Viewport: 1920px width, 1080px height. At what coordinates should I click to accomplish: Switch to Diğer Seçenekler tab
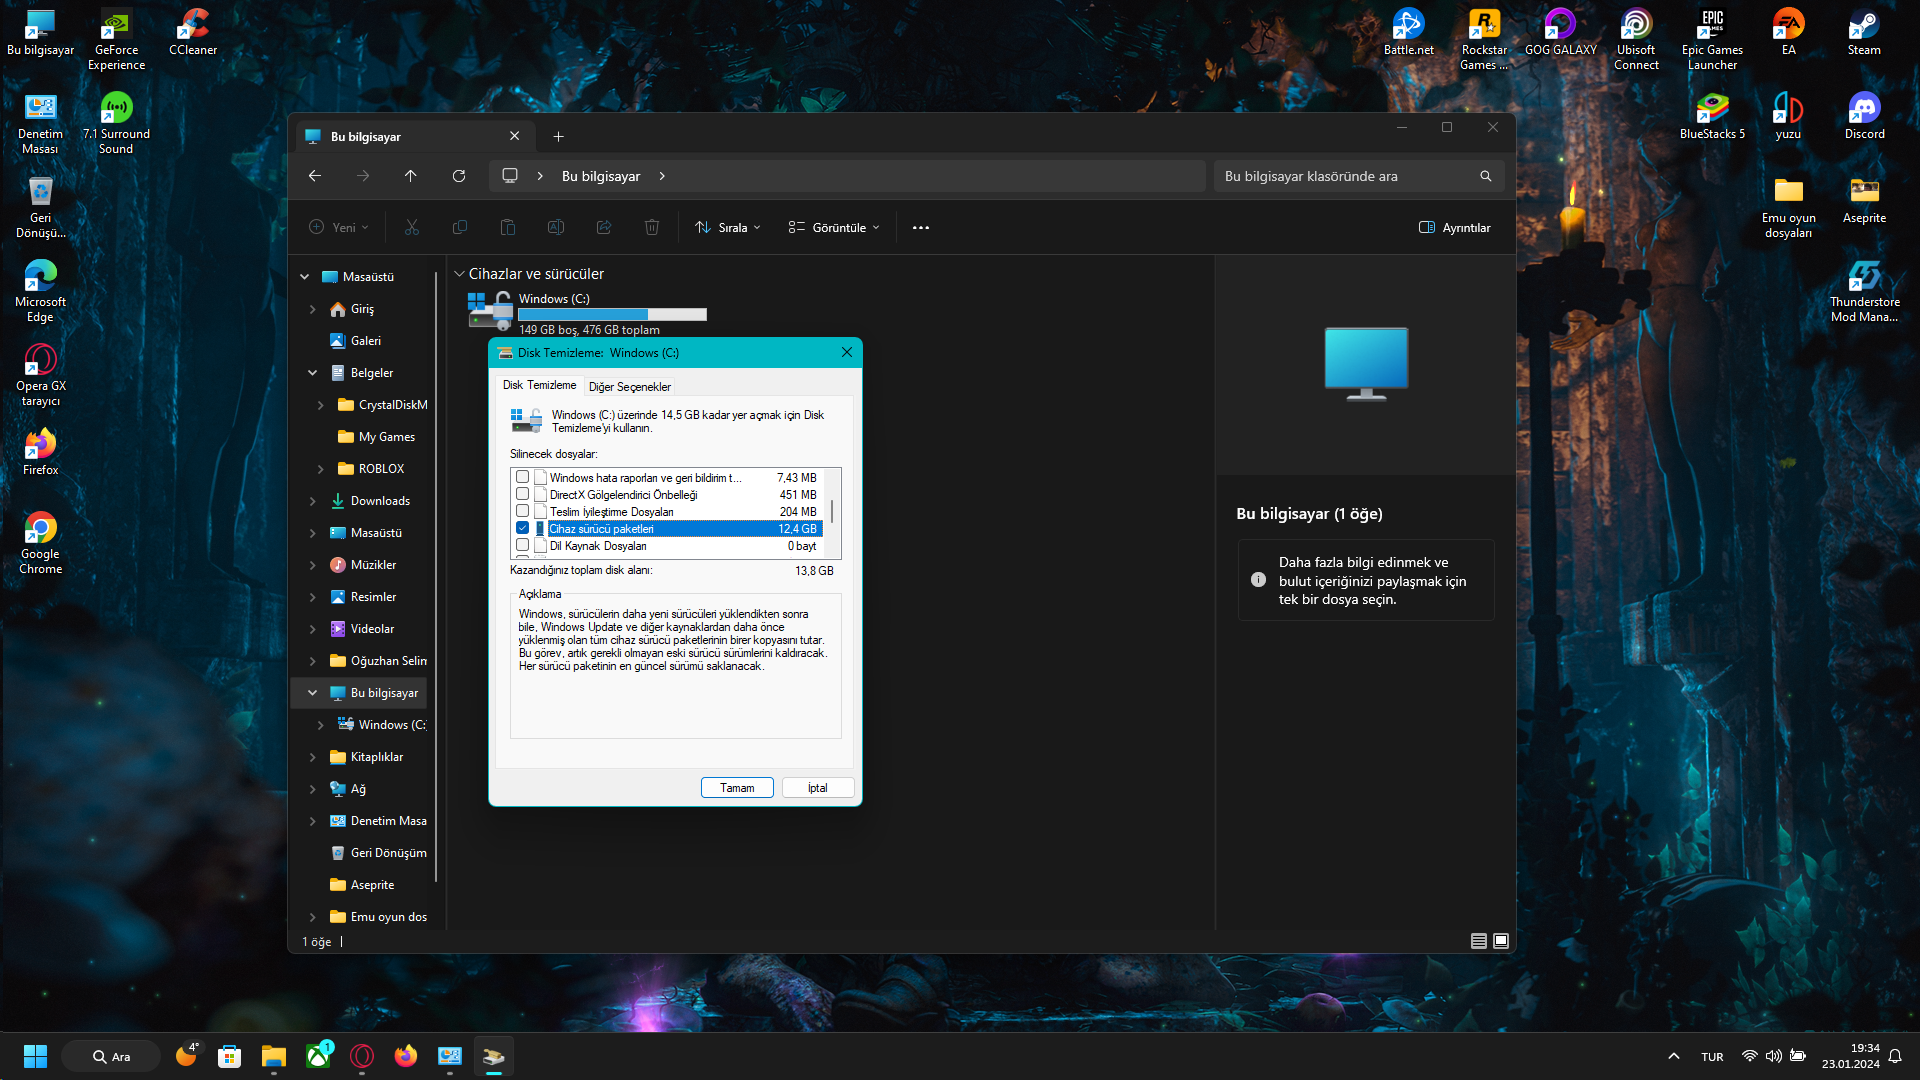pyautogui.click(x=629, y=387)
